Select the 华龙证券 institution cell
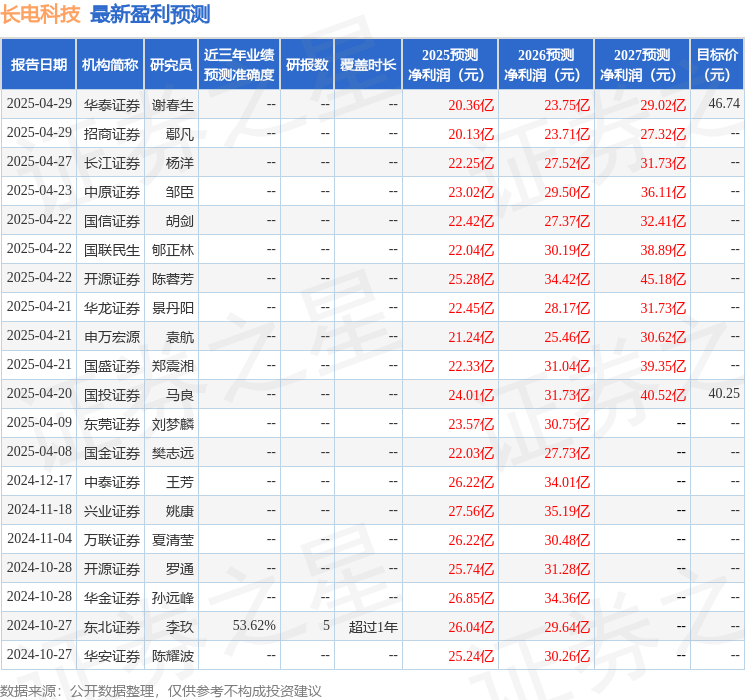Screen dimensions: 745x700 click(x=112, y=308)
